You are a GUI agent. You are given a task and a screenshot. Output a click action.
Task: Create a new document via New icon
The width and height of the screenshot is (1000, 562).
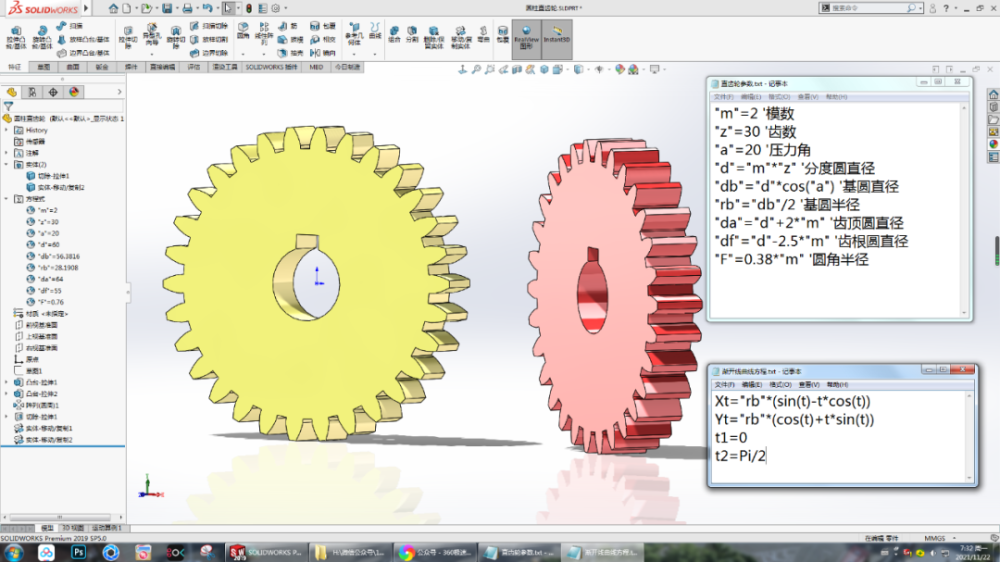[x=127, y=8]
